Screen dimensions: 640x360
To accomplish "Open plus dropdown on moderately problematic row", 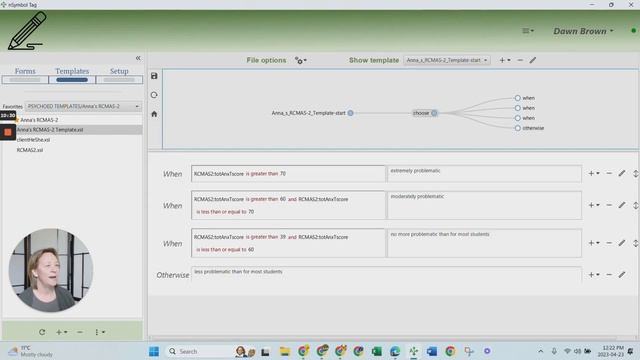I will pyautogui.click(x=593, y=205).
